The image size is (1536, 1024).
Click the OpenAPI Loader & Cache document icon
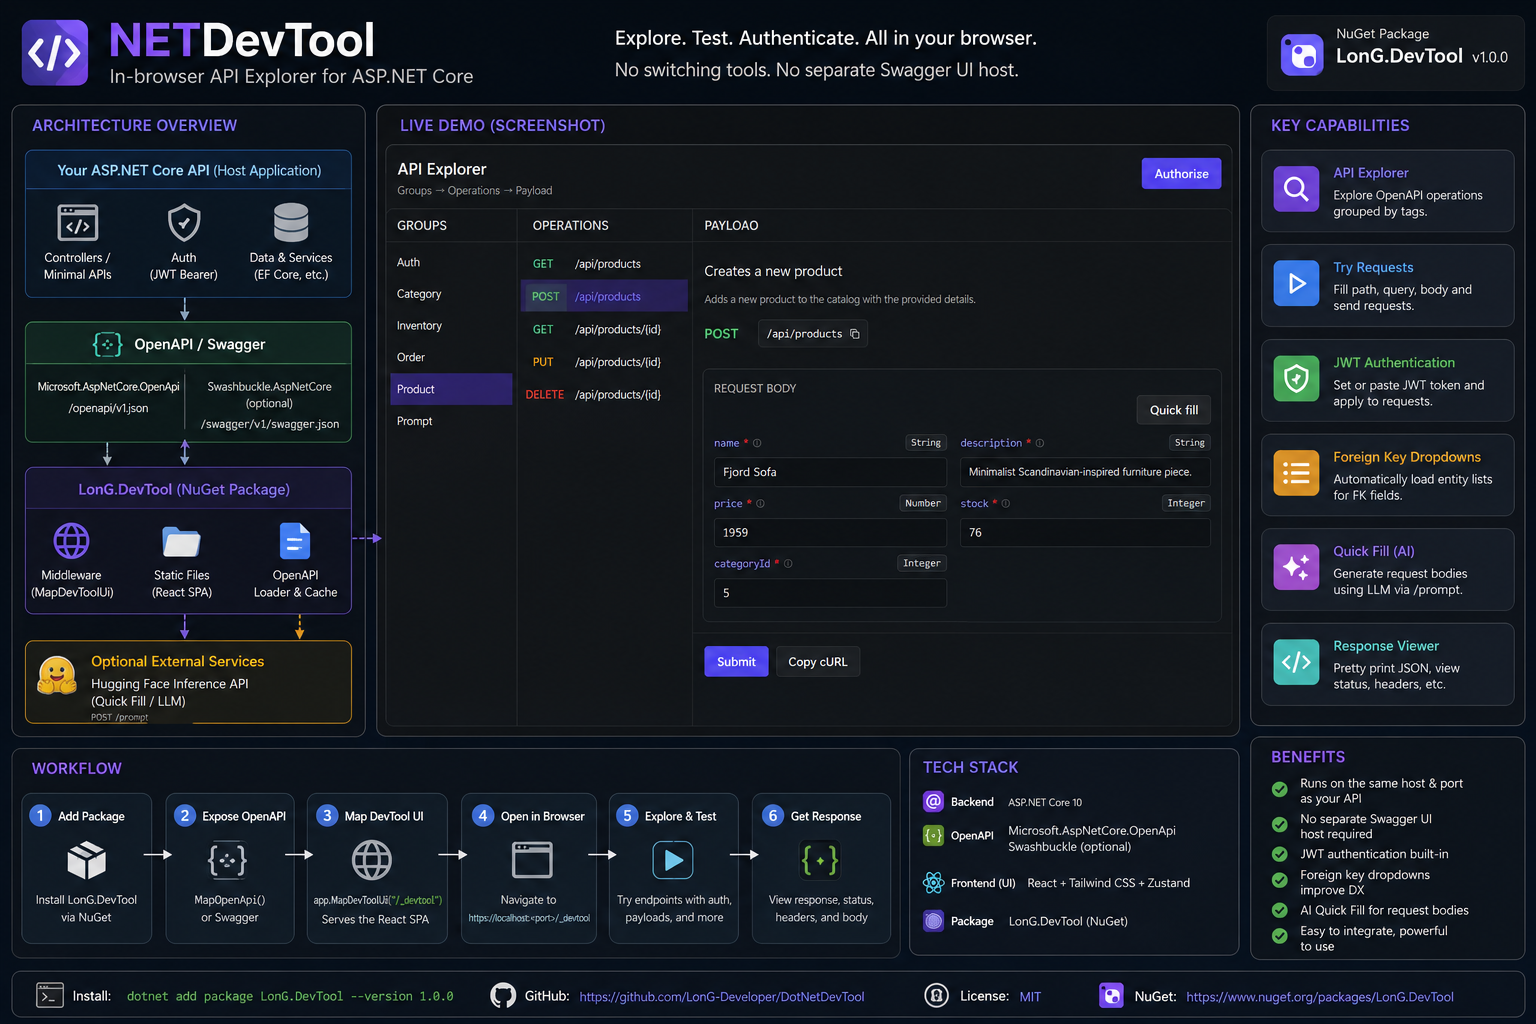[295, 541]
